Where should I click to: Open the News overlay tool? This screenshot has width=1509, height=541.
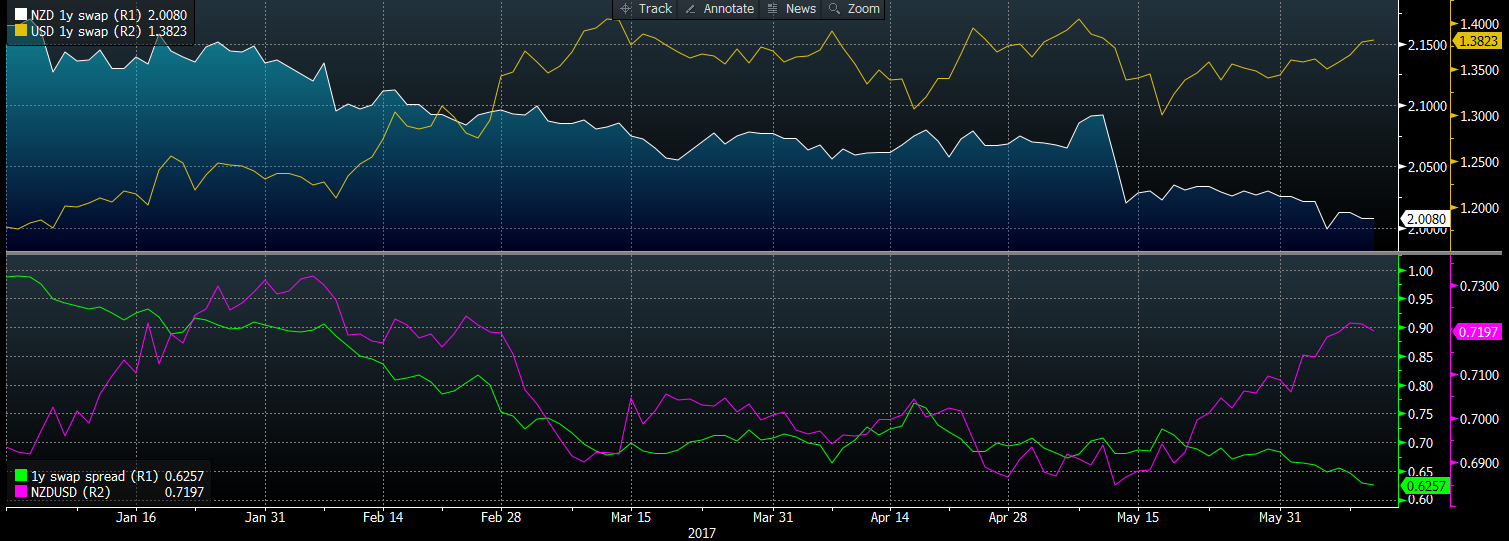point(791,9)
